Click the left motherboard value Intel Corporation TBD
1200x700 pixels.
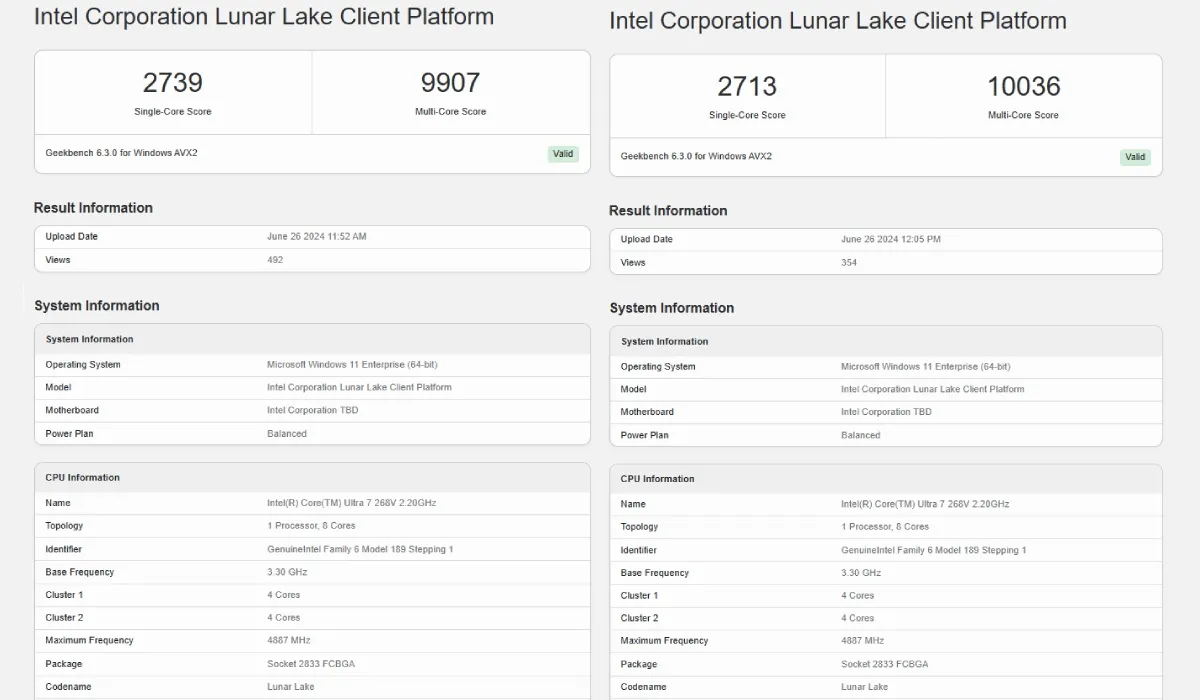[312, 411]
